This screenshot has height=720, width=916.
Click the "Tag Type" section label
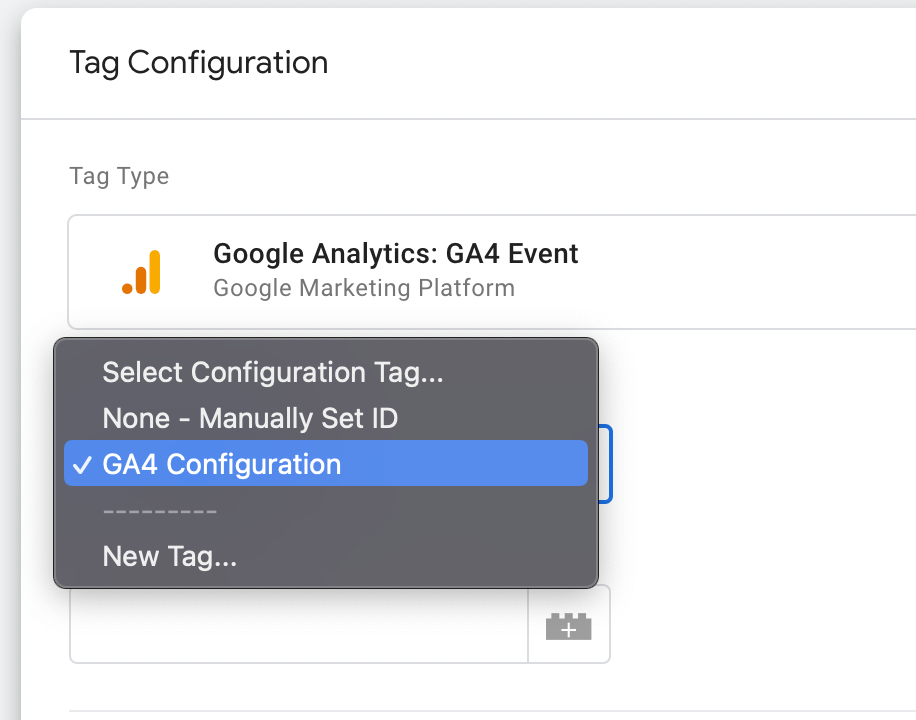118,175
